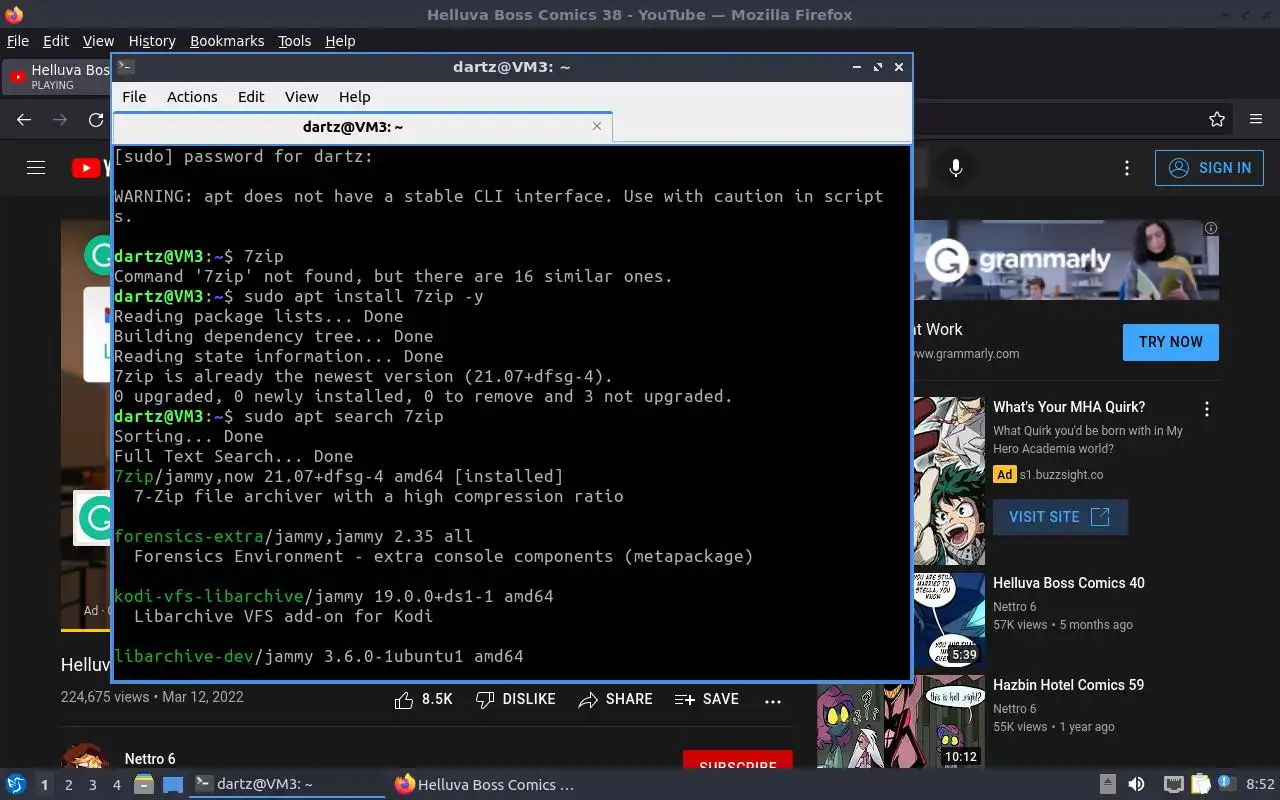The height and width of the screenshot is (800, 1280).
Task: Open the terminal View menu
Action: coord(301,97)
